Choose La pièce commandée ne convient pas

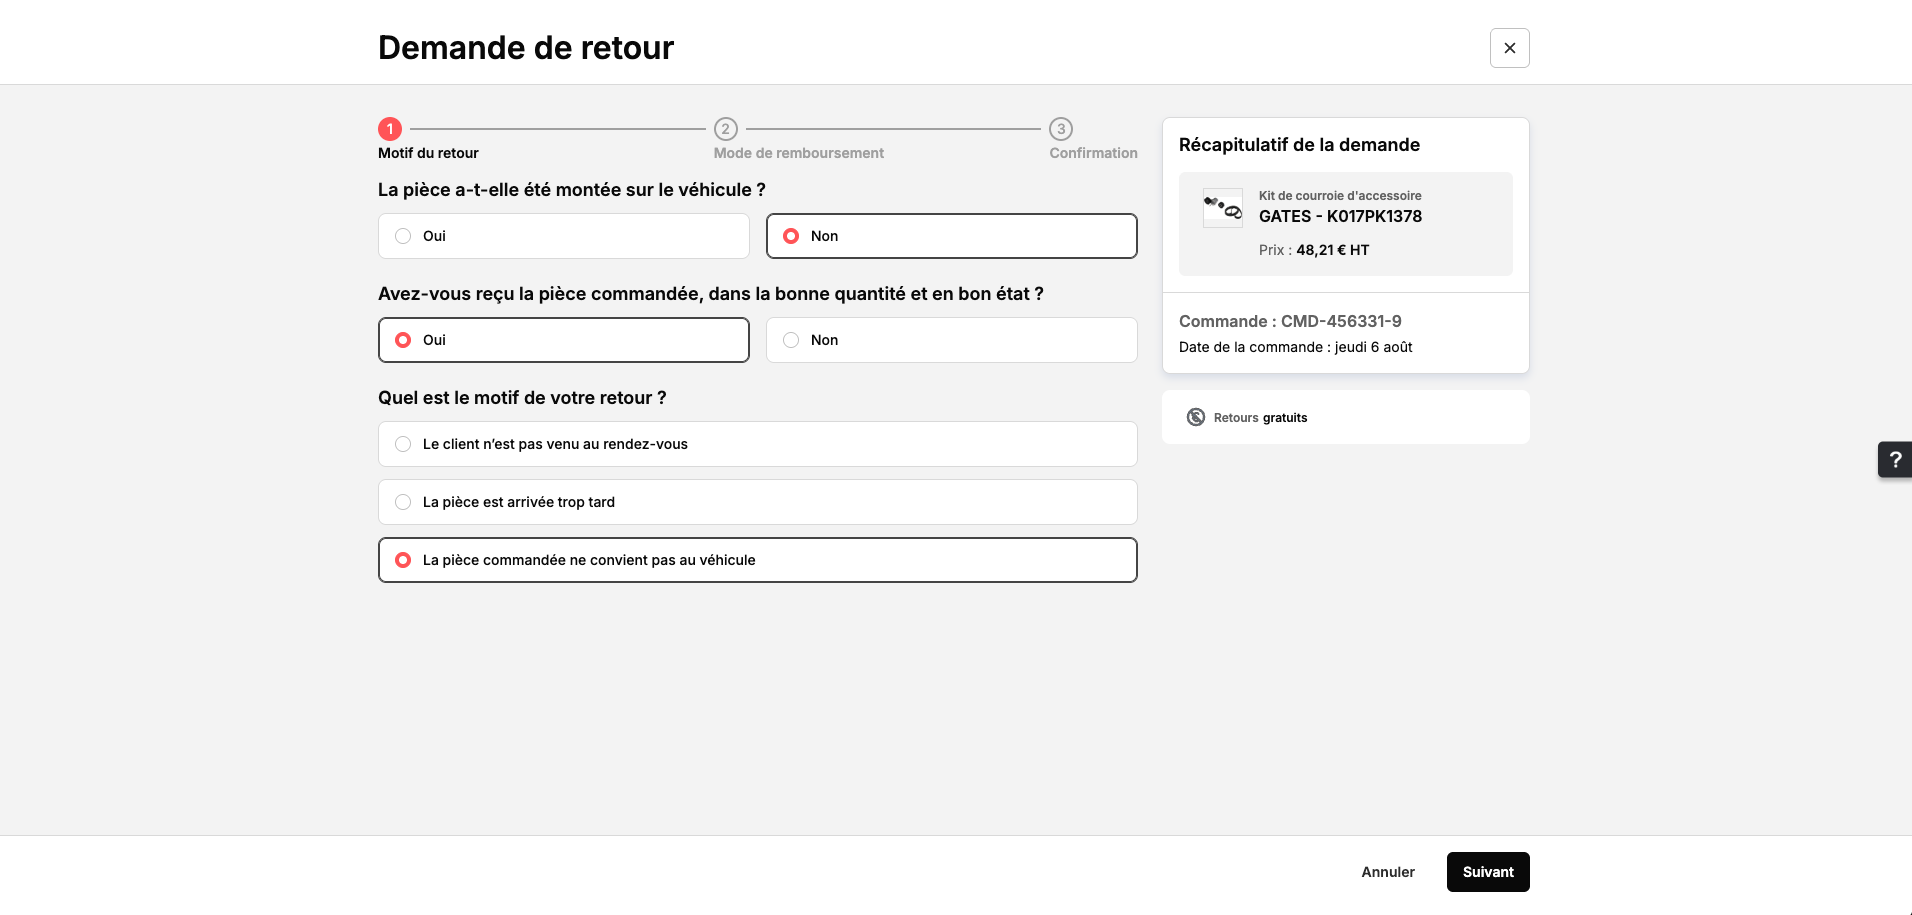click(757, 560)
